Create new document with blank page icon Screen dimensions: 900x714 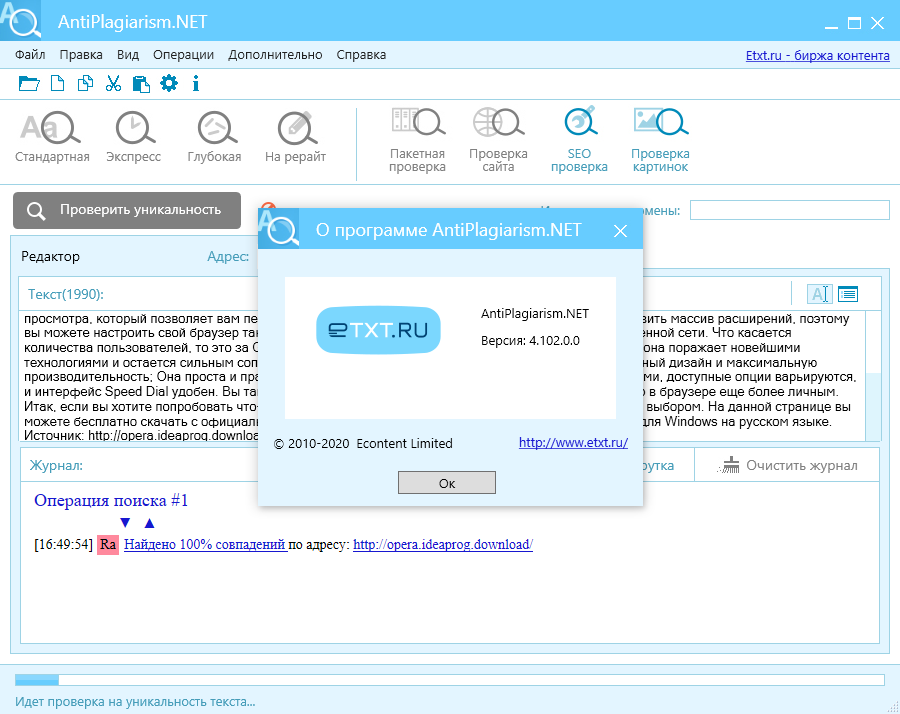tap(57, 84)
